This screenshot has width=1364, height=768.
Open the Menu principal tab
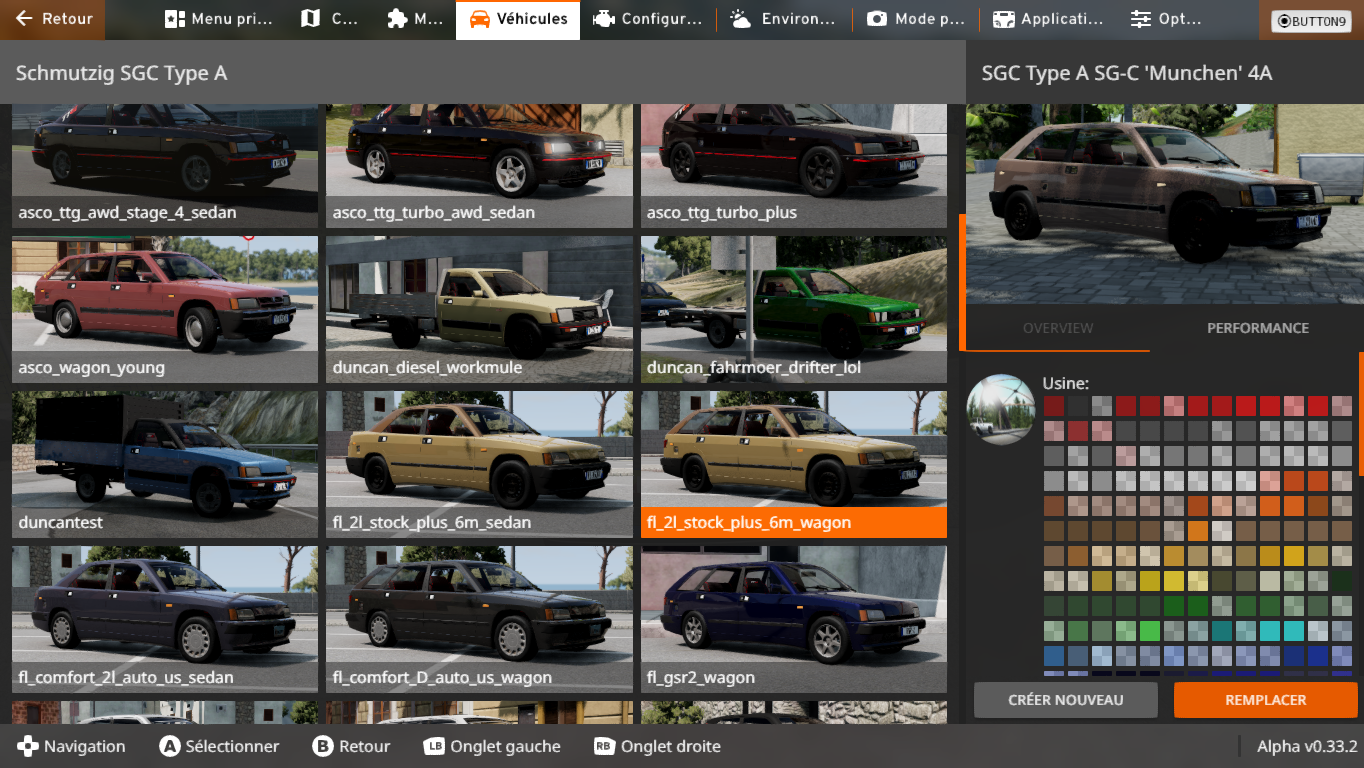[219, 19]
